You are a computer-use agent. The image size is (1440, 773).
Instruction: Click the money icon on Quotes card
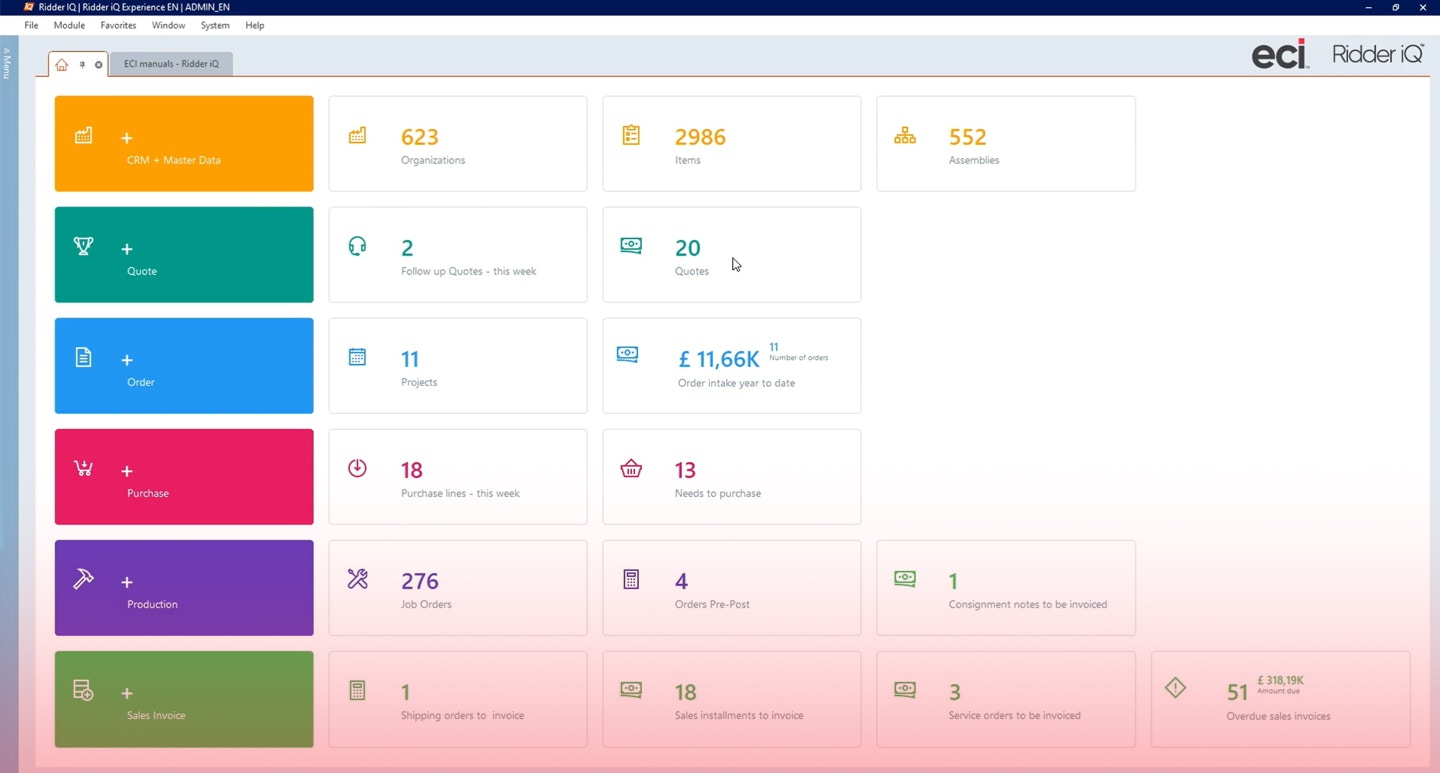631,245
